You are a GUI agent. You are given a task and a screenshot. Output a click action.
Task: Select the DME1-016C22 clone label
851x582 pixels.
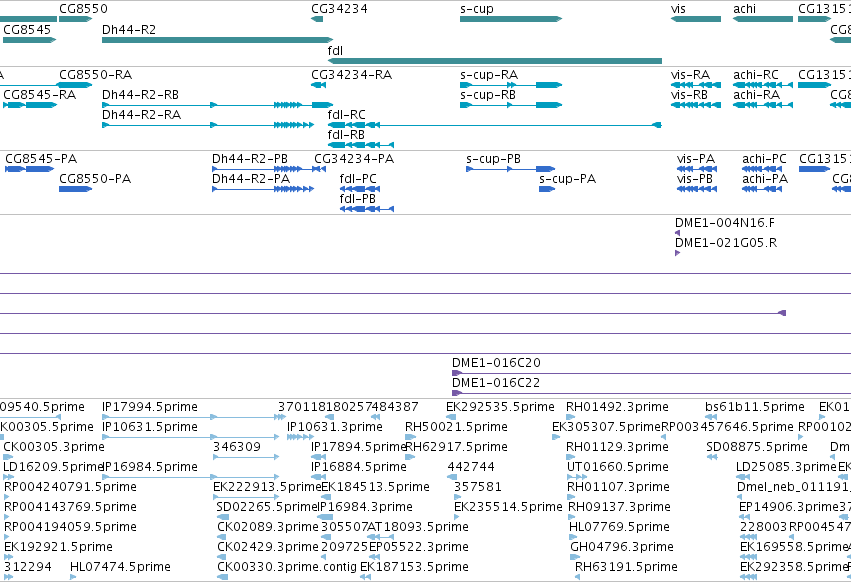pos(497,383)
